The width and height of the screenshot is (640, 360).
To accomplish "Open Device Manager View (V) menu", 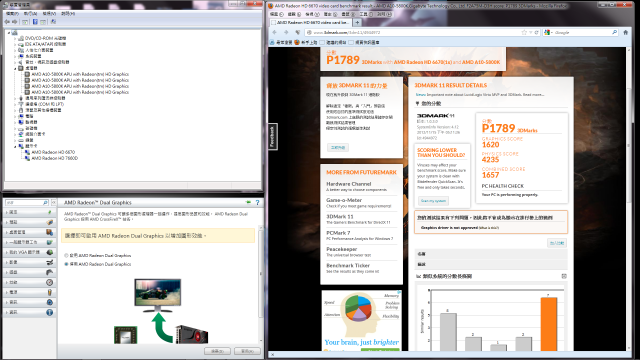I will (x=49, y=13).
